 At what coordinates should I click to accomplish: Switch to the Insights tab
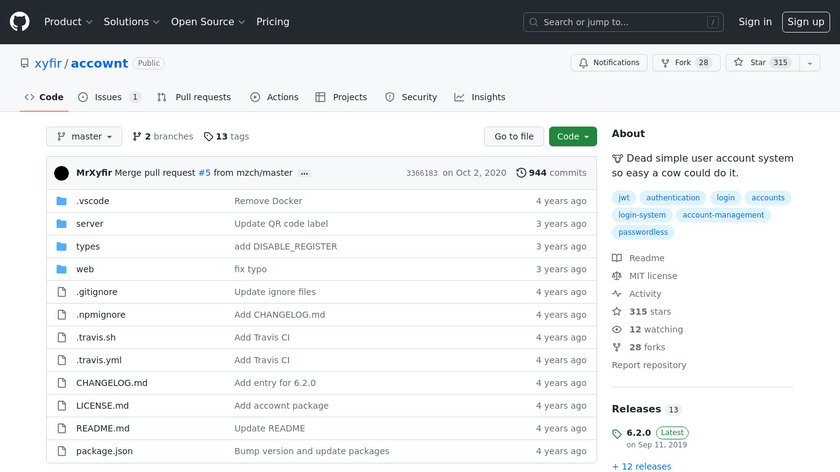click(x=480, y=97)
